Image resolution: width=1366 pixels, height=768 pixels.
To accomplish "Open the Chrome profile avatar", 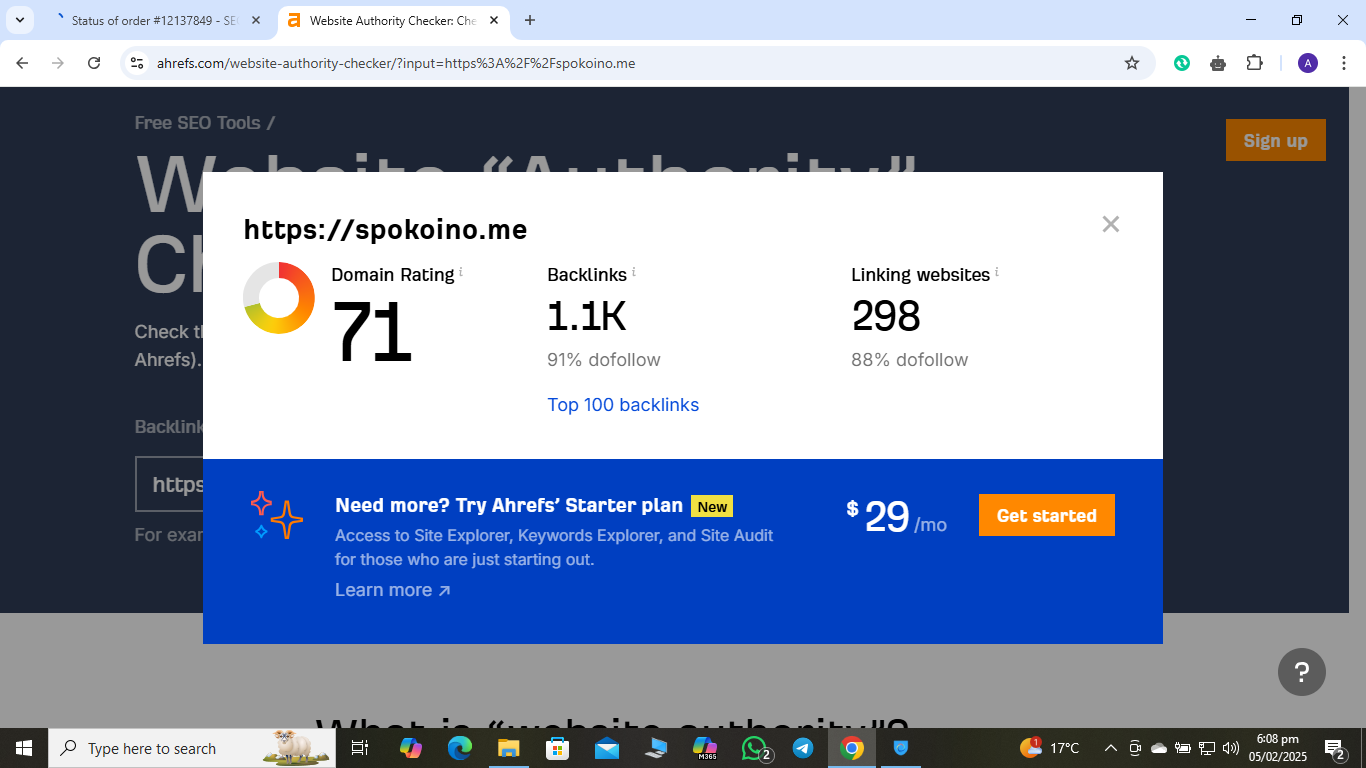I will tap(1307, 62).
